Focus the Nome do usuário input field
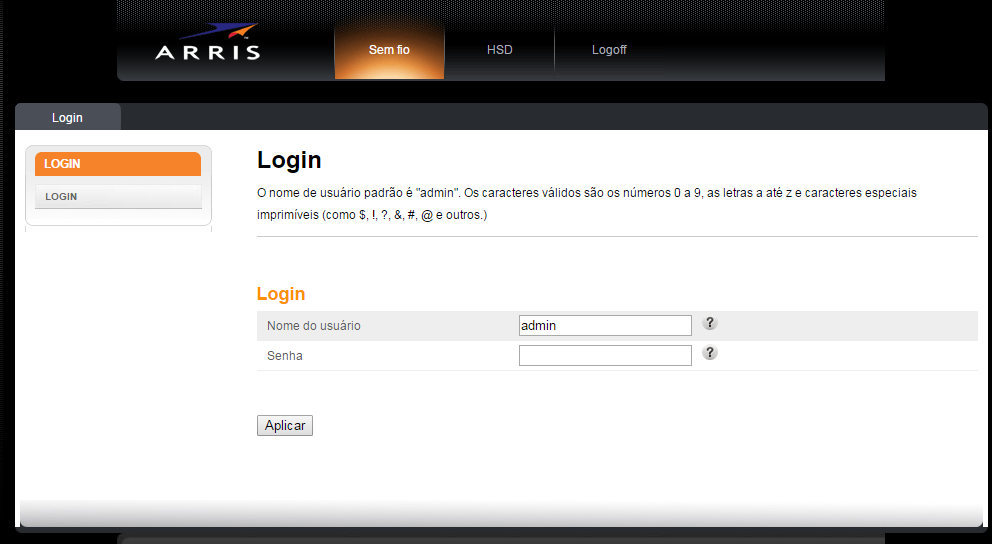The height and width of the screenshot is (544, 992). [x=605, y=326]
